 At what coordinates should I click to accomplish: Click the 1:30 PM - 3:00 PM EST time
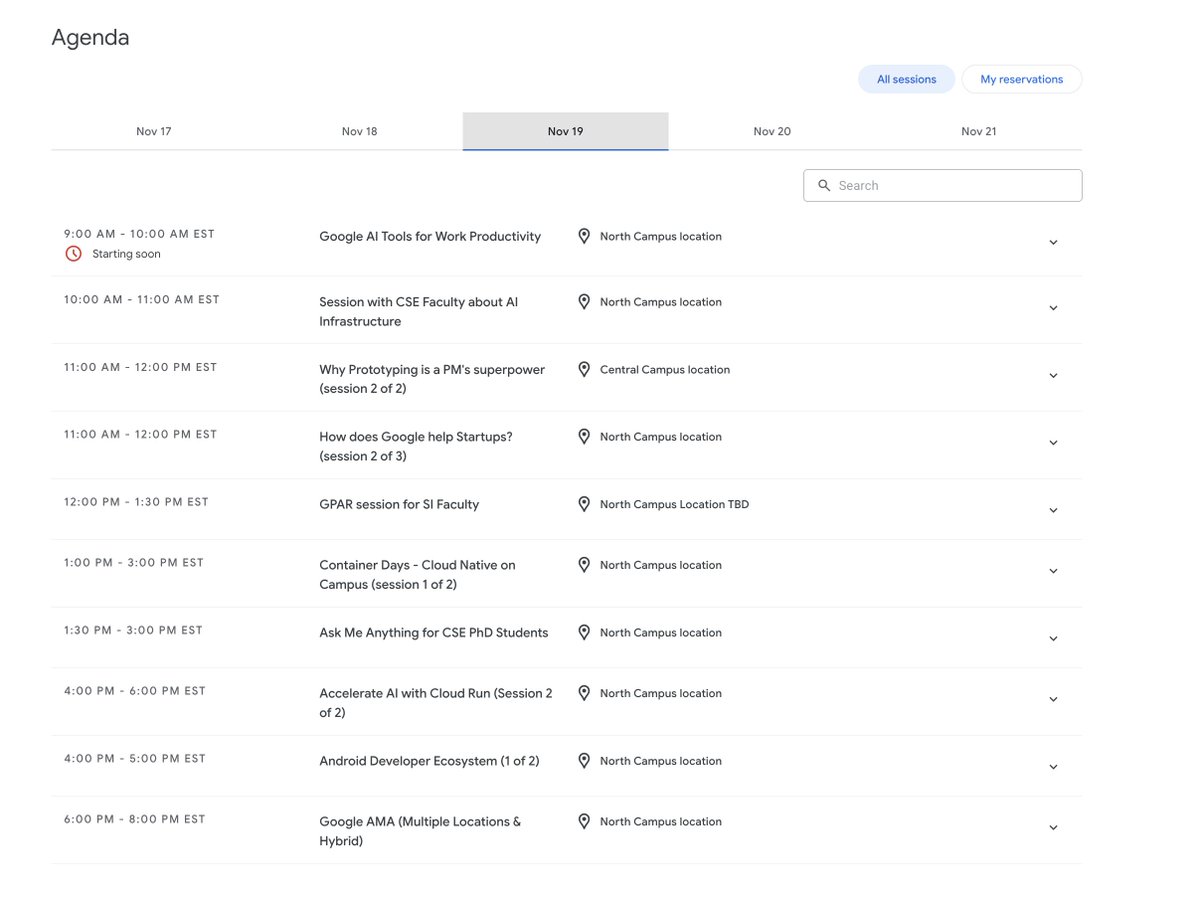tap(133, 631)
